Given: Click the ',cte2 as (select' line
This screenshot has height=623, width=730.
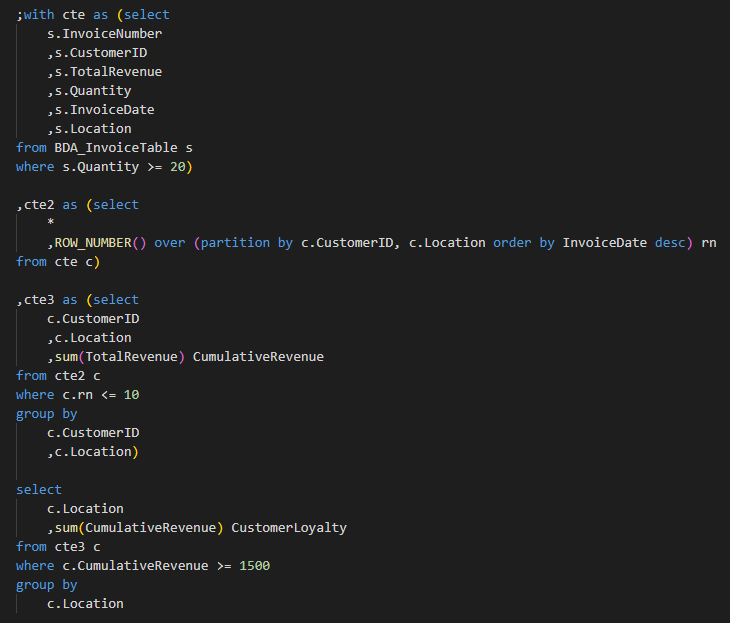Looking at the screenshot, I should (x=77, y=205).
